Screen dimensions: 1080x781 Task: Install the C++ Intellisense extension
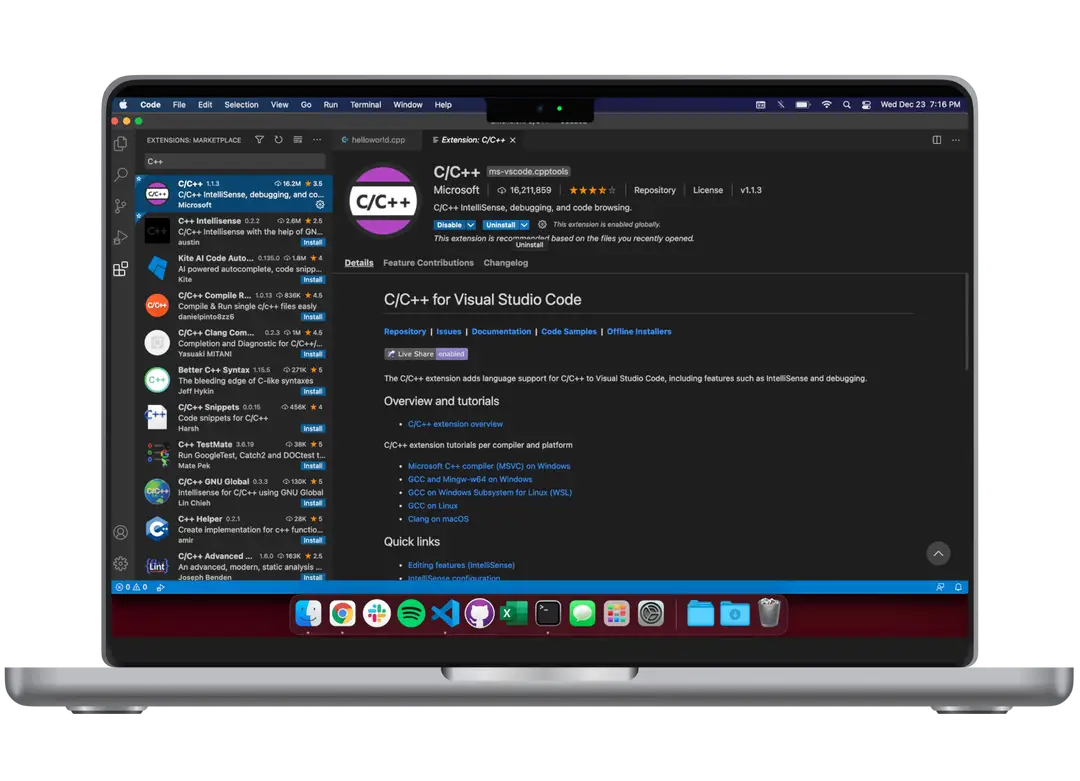tap(313, 242)
